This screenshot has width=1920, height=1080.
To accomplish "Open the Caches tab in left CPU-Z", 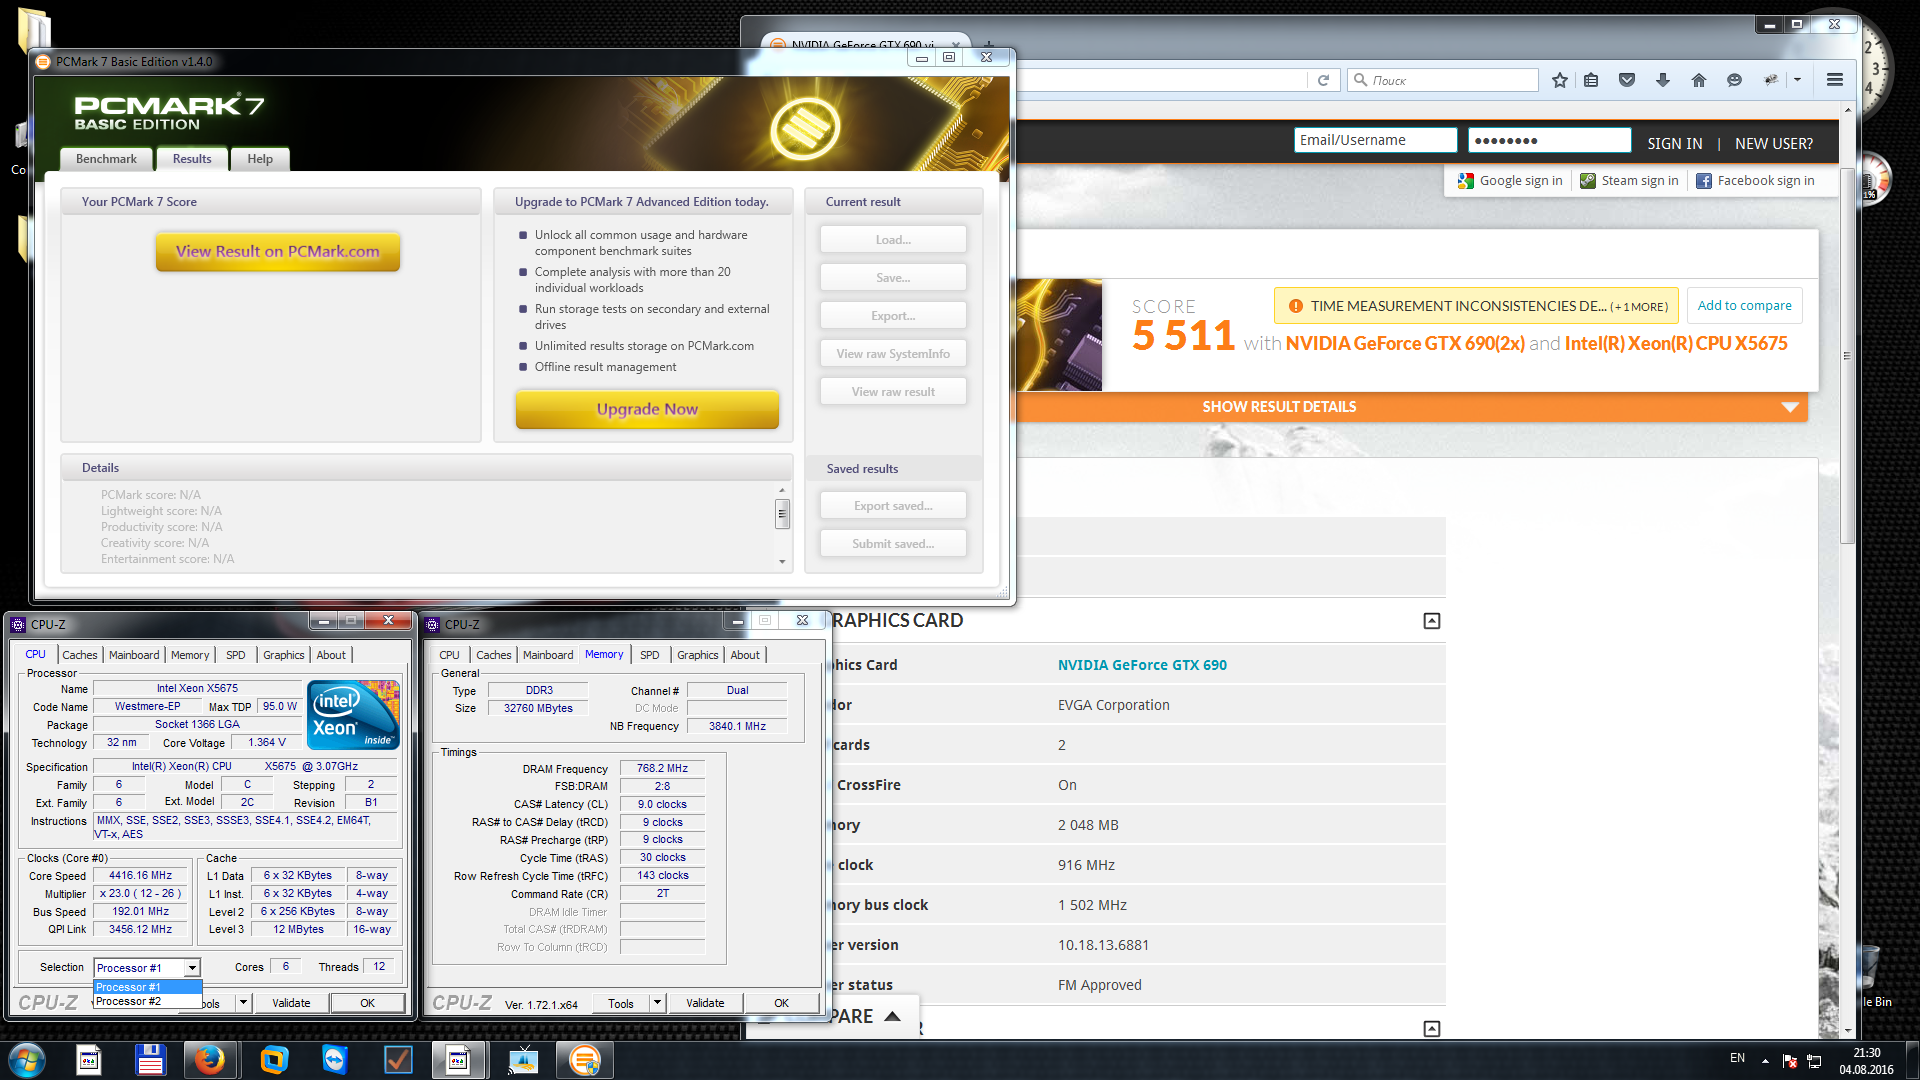I will click(80, 655).
